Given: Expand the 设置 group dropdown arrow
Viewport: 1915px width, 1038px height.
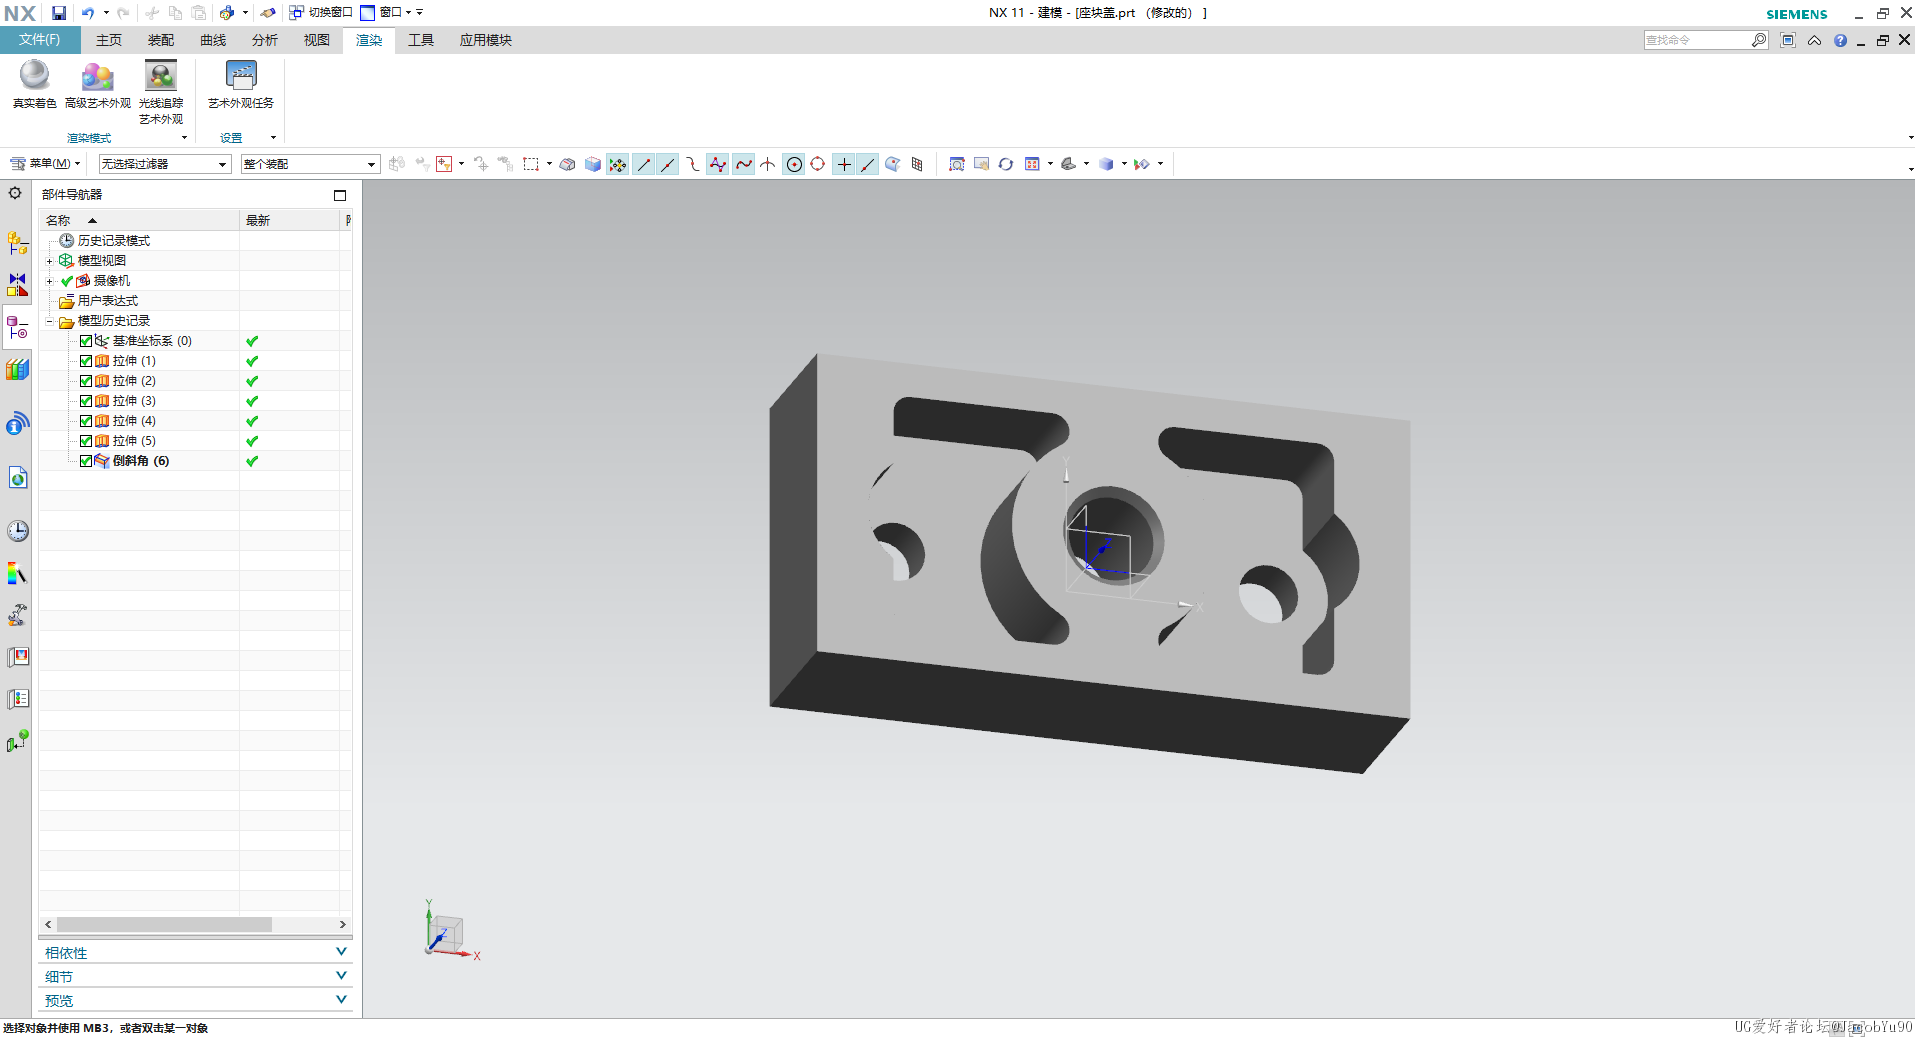Looking at the screenshot, I should pos(273,138).
